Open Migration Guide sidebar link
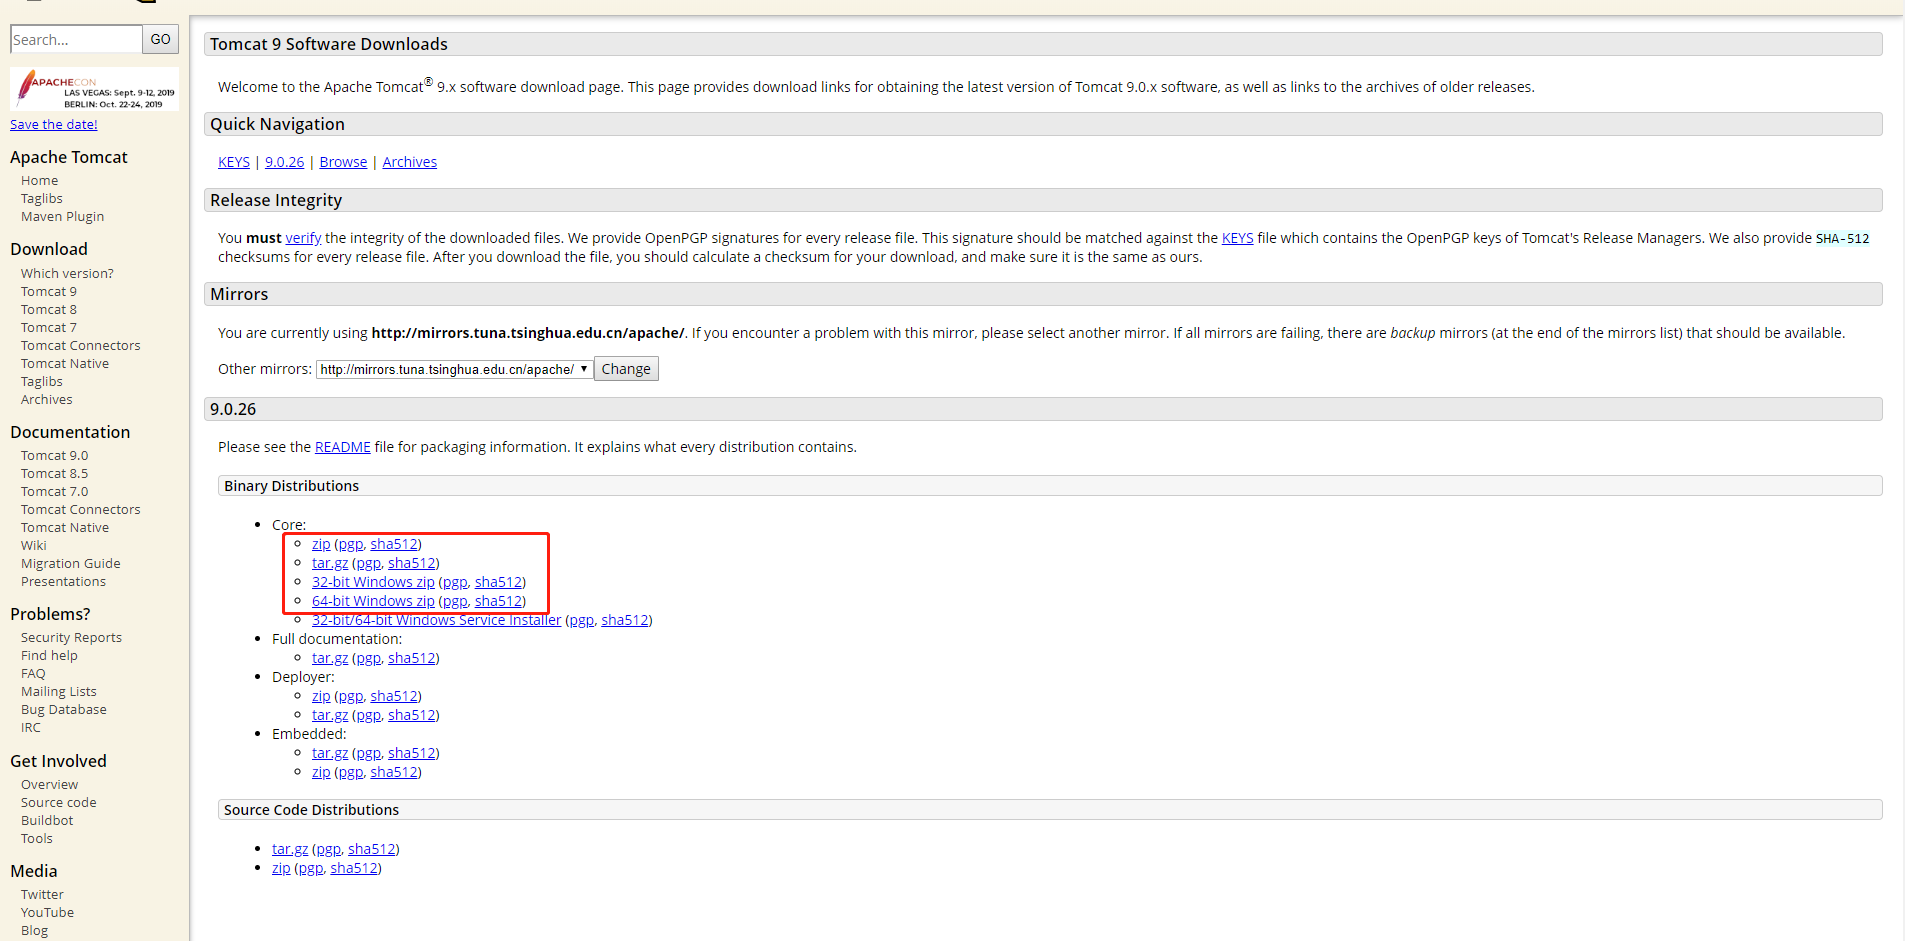The width and height of the screenshot is (1905, 941). tap(71, 564)
